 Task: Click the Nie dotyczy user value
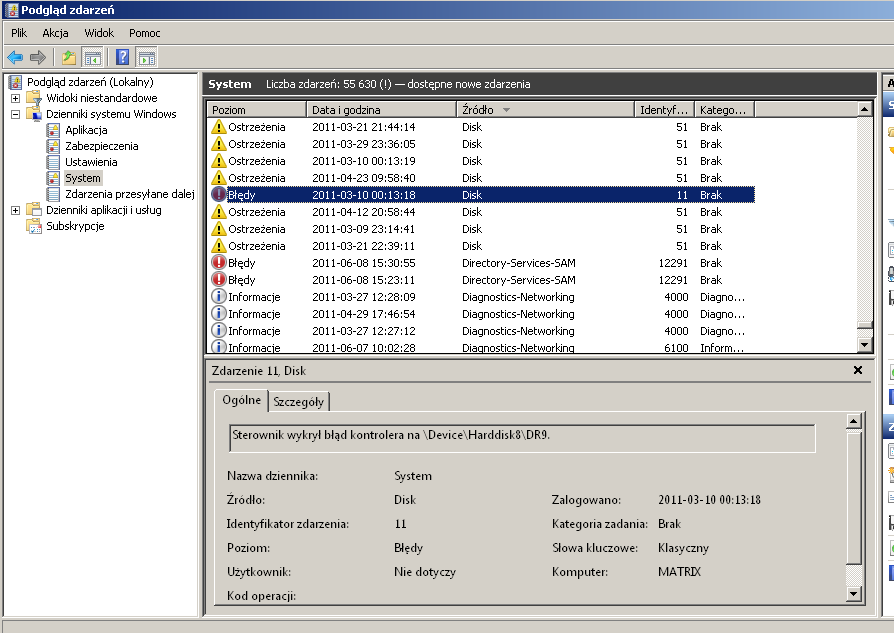(x=425, y=572)
